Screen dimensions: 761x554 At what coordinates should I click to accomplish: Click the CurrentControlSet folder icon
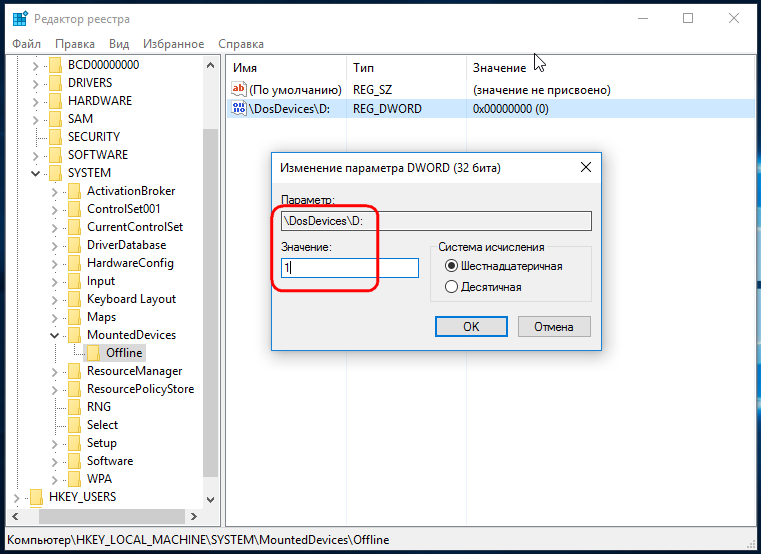coord(75,227)
